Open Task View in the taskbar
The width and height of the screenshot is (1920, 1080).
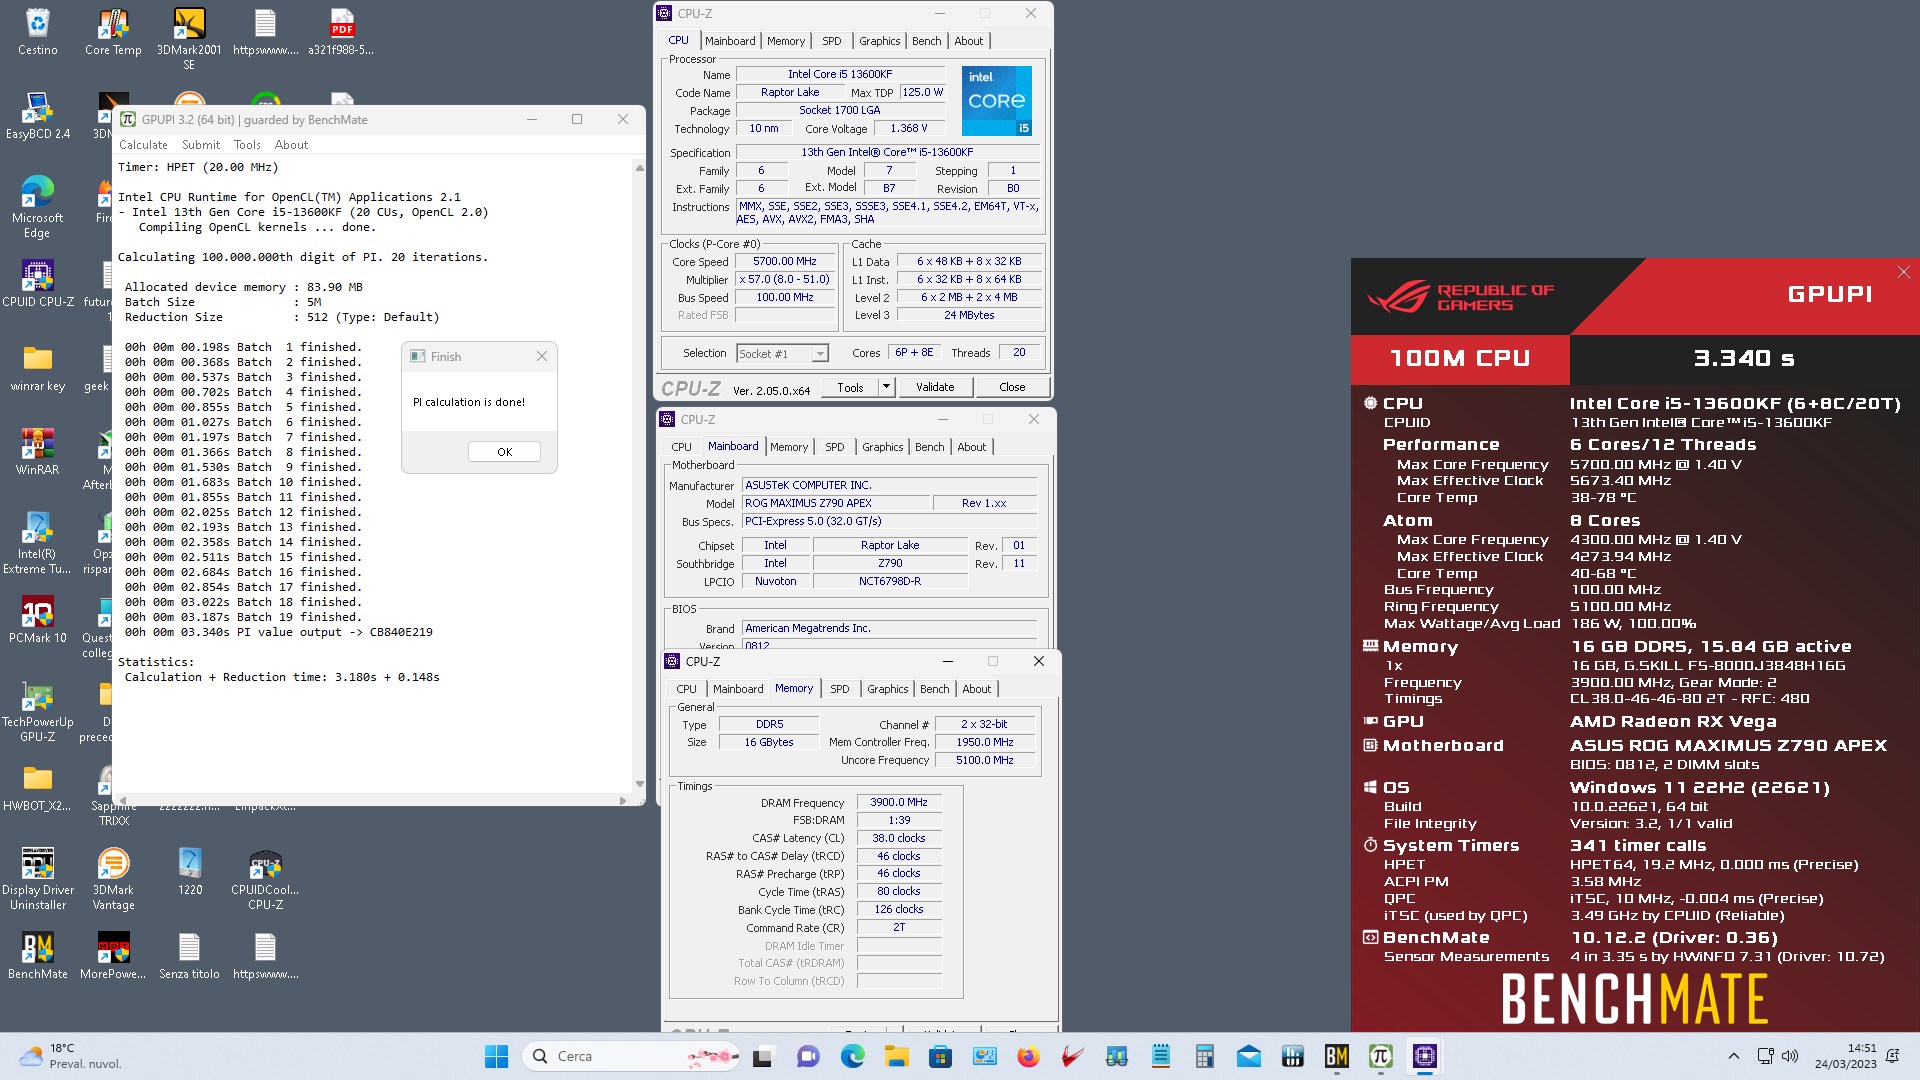[x=764, y=1056]
